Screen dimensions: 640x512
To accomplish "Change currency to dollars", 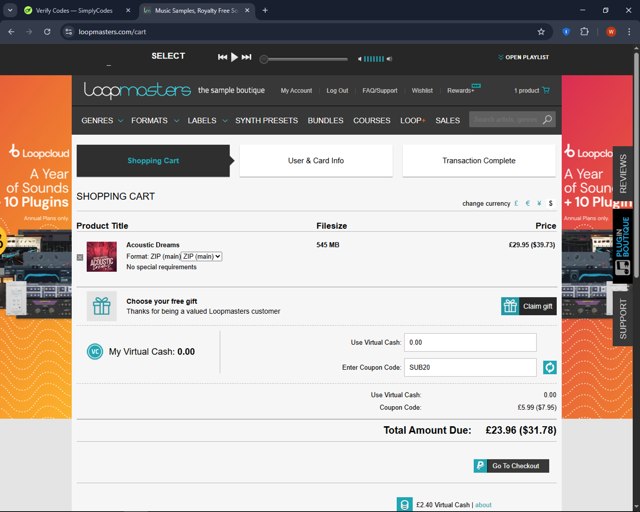I will click(x=551, y=203).
